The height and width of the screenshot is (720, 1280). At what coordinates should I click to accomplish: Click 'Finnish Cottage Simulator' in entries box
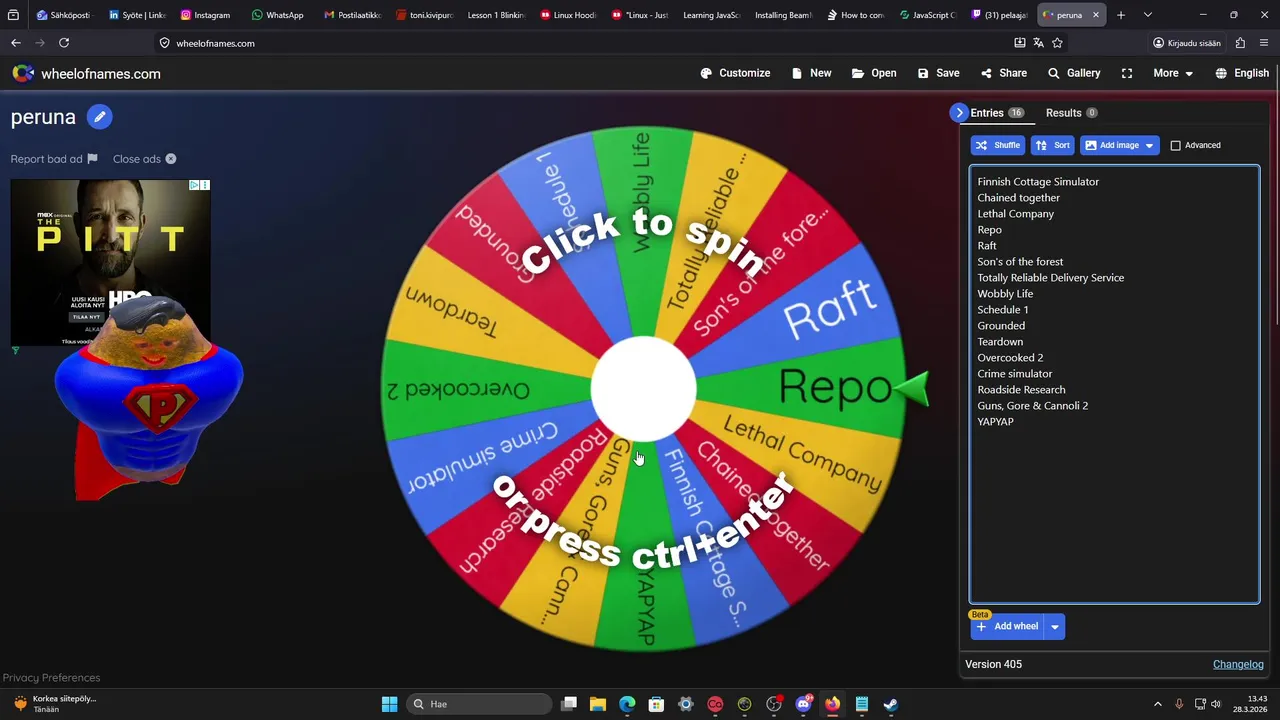click(x=1038, y=182)
